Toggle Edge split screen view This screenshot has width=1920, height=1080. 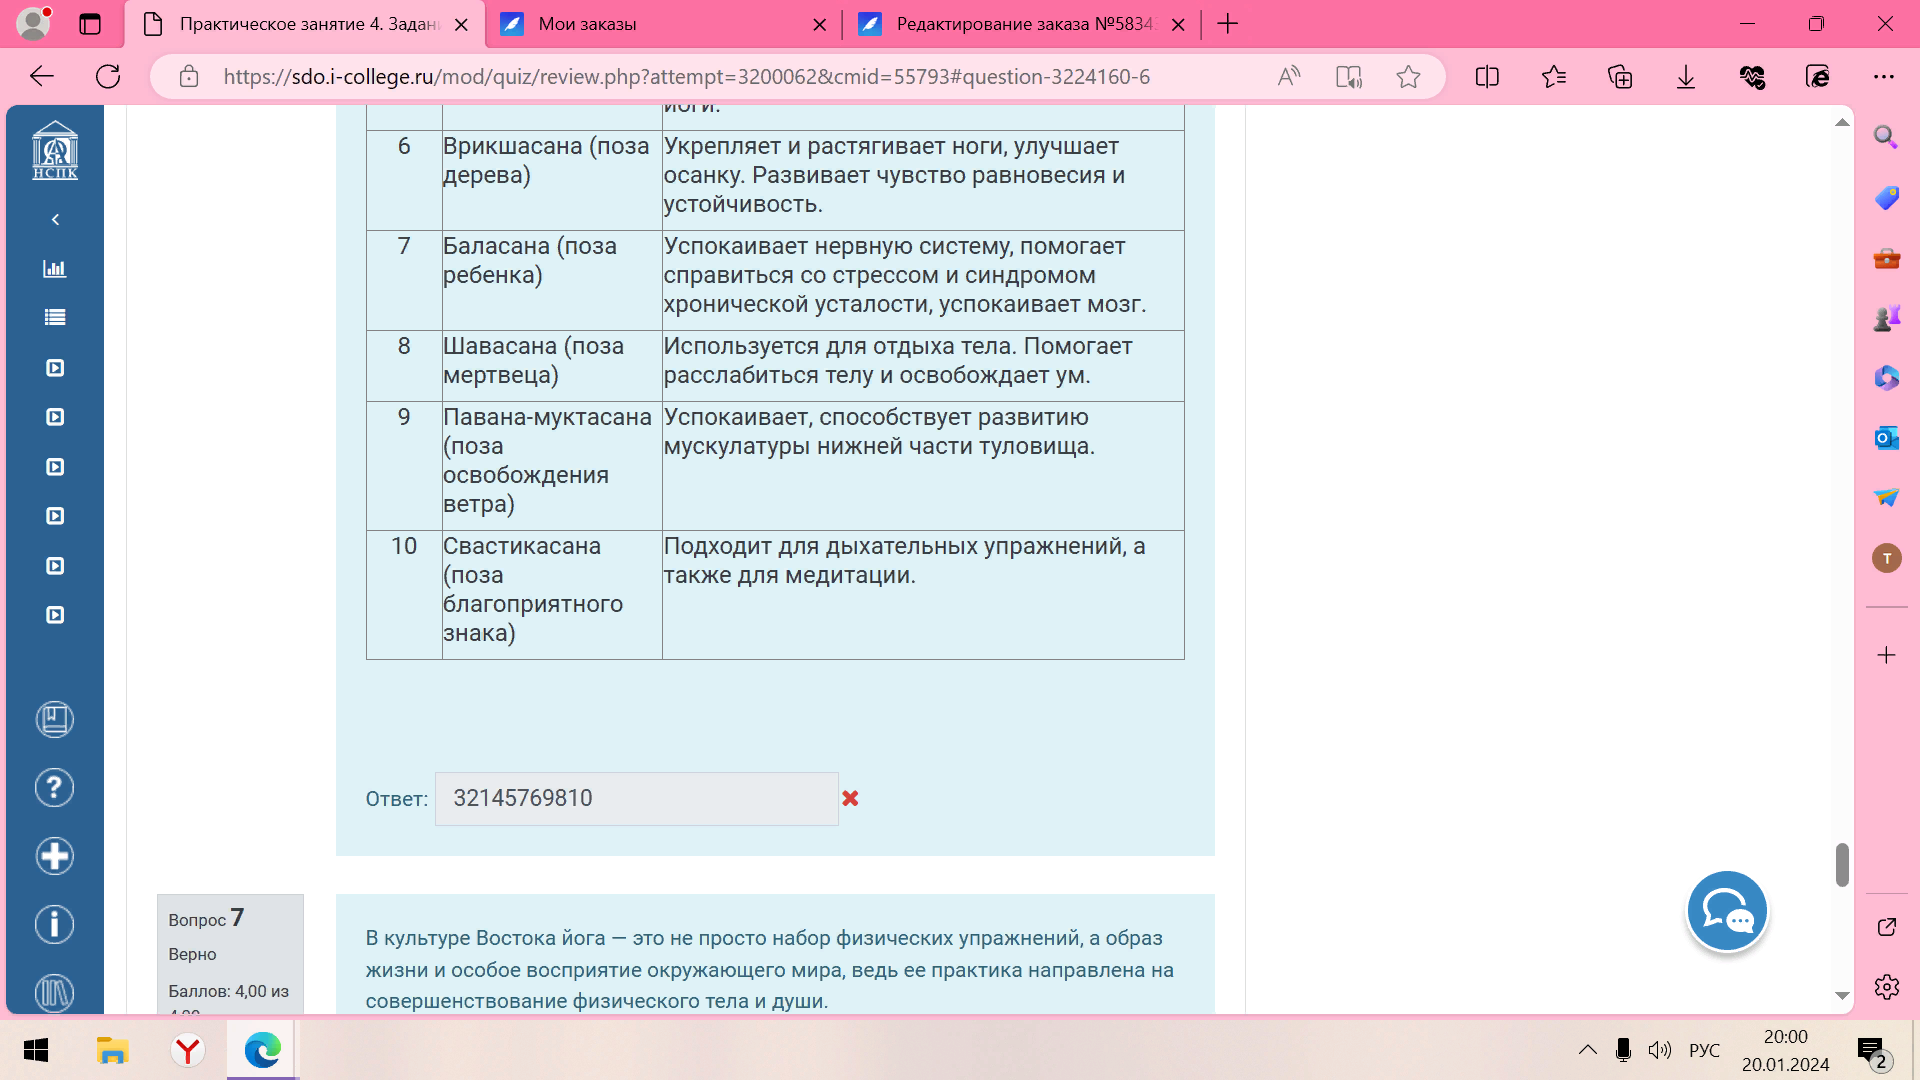1487,77
